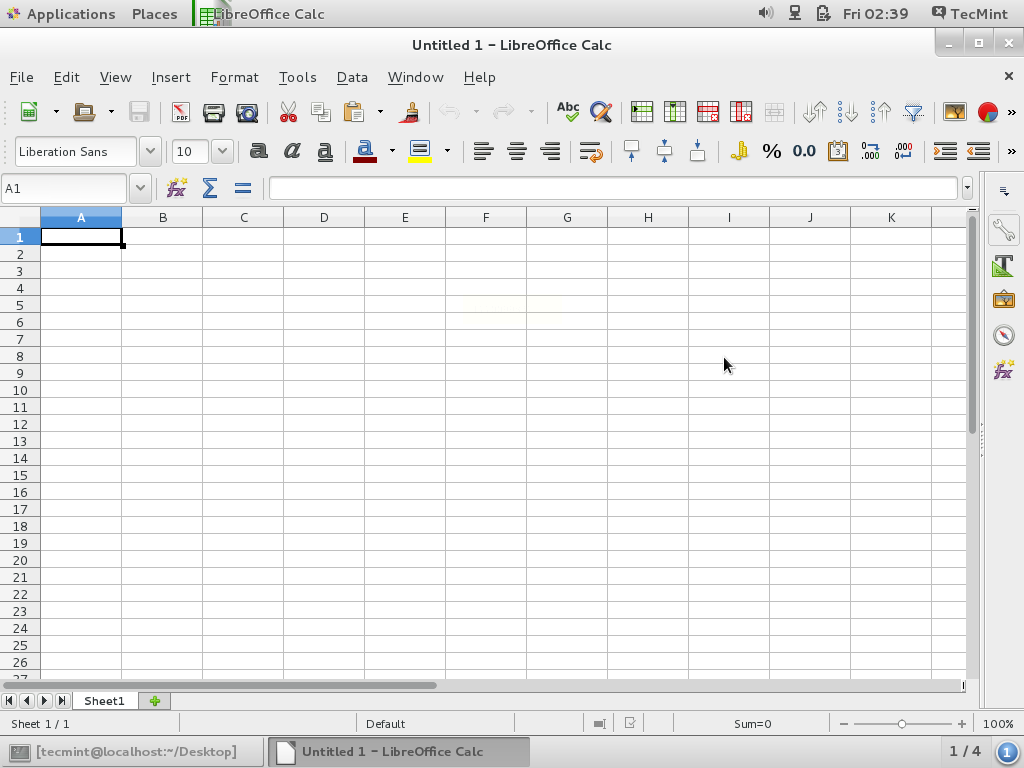Image resolution: width=1024 pixels, height=768 pixels.
Task: Toggle bold formatting
Action: (x=258, y=151)
